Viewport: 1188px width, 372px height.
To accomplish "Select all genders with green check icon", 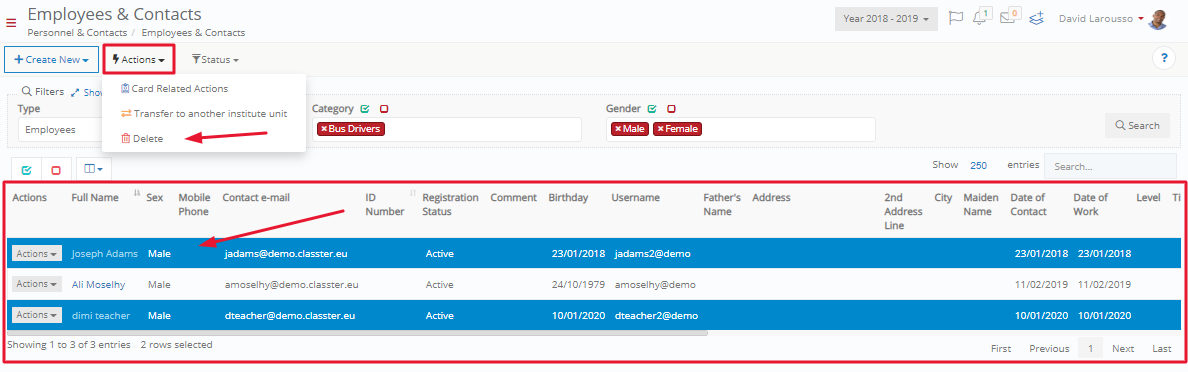I will [x=652, y=109].
